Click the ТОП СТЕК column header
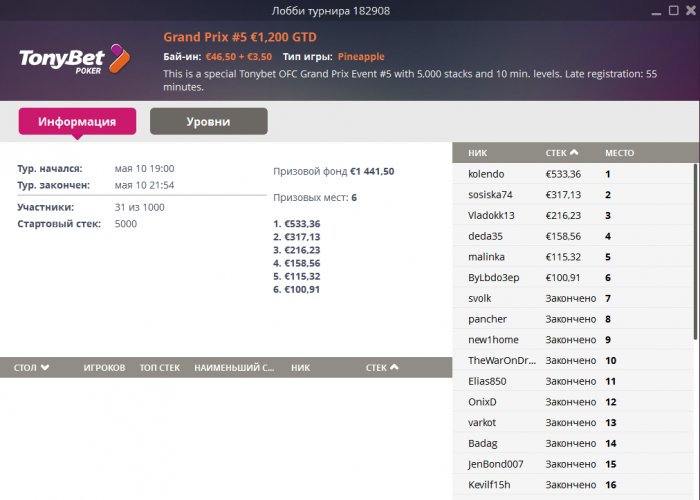This screenshot has height=500, width=700. coord(160,368)
